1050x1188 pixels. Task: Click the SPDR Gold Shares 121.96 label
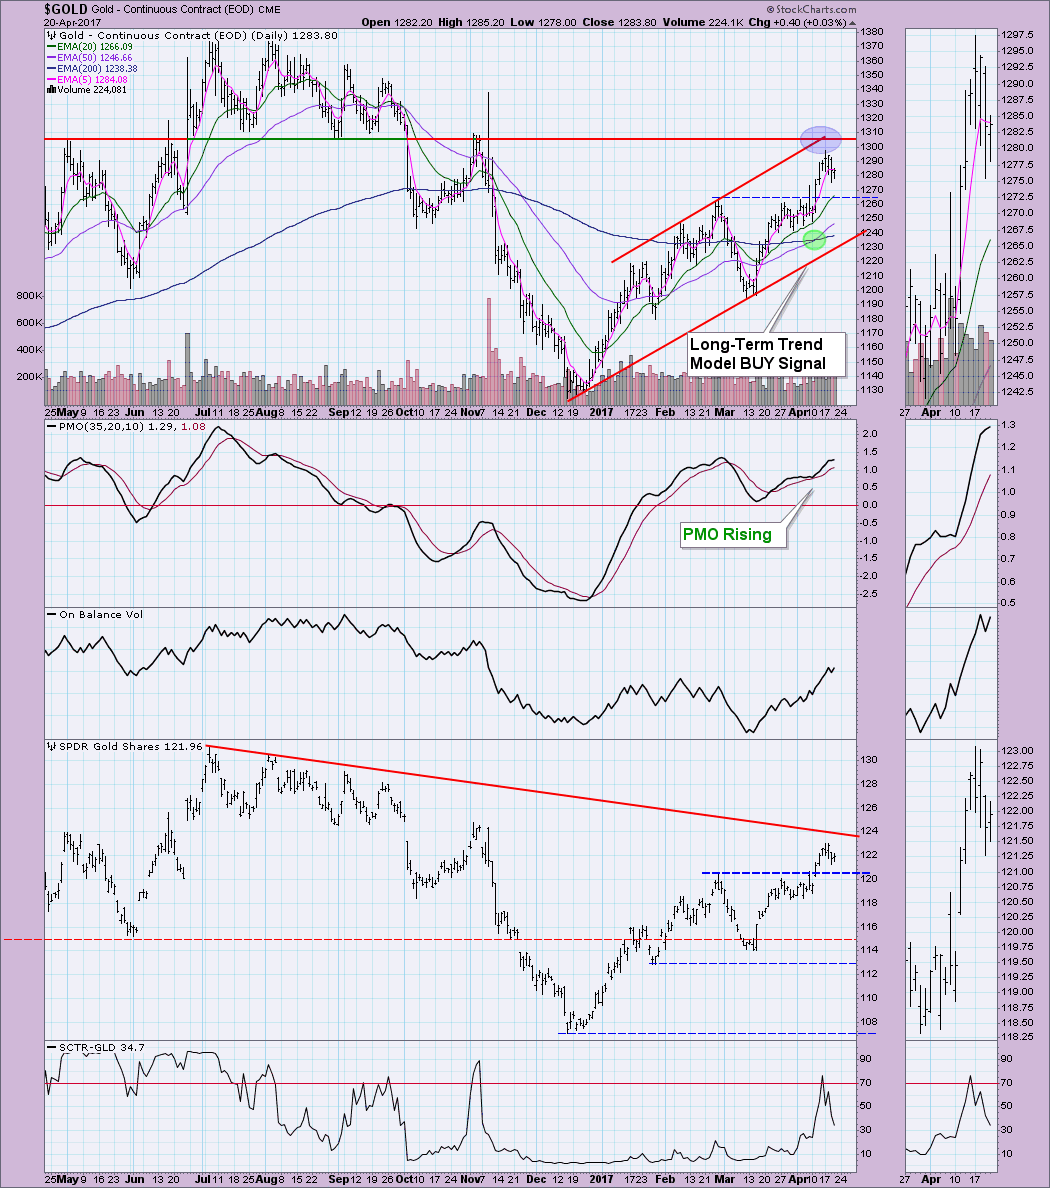[125, 746]
